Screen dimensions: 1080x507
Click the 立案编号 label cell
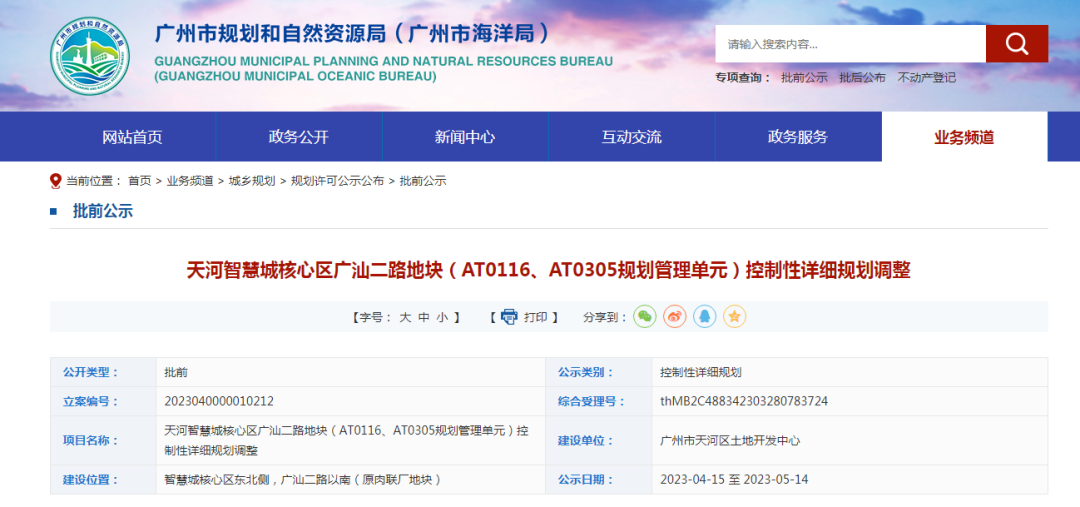(103, 401)
